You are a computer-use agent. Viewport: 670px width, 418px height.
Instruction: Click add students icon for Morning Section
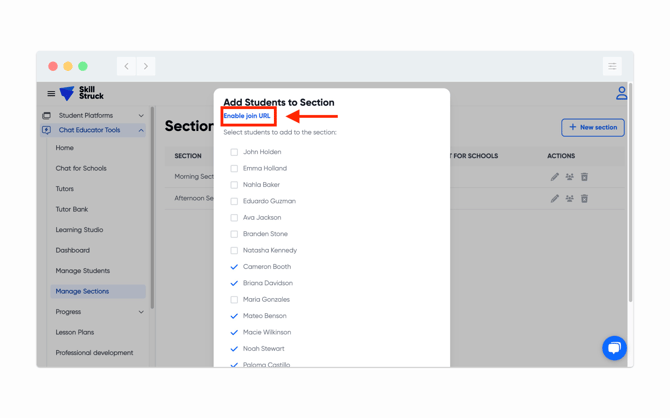point(570,177)
